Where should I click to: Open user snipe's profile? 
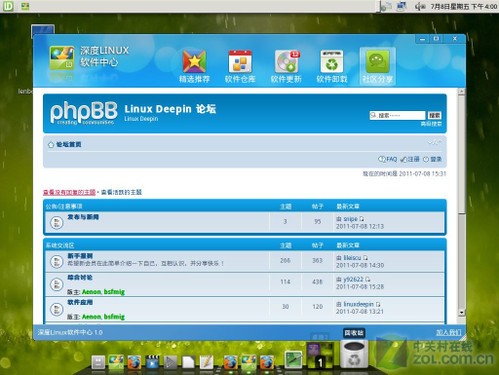tap(350, 219)
